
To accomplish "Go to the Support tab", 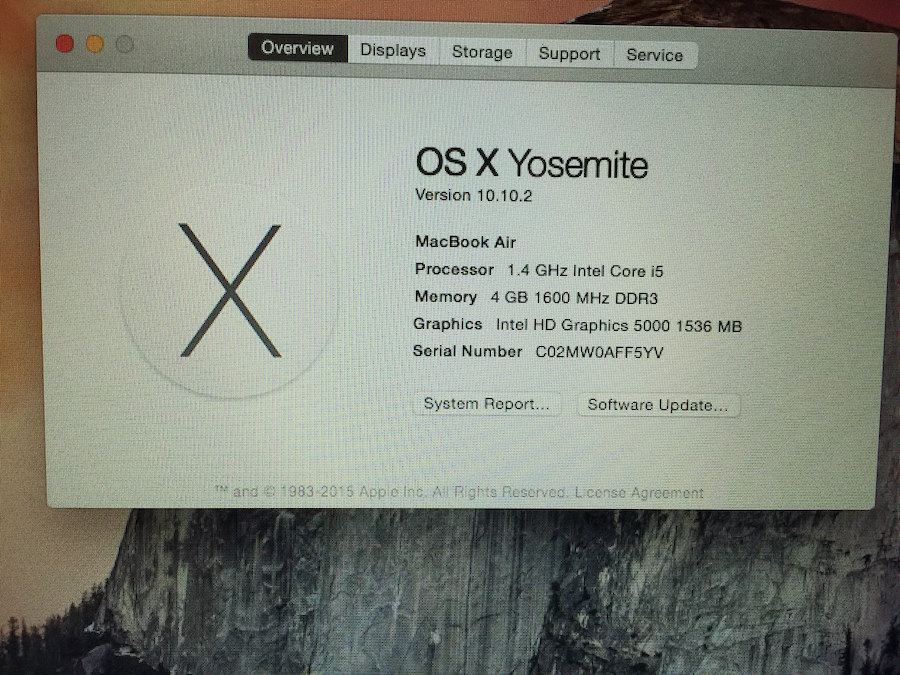I will [569, 53].
